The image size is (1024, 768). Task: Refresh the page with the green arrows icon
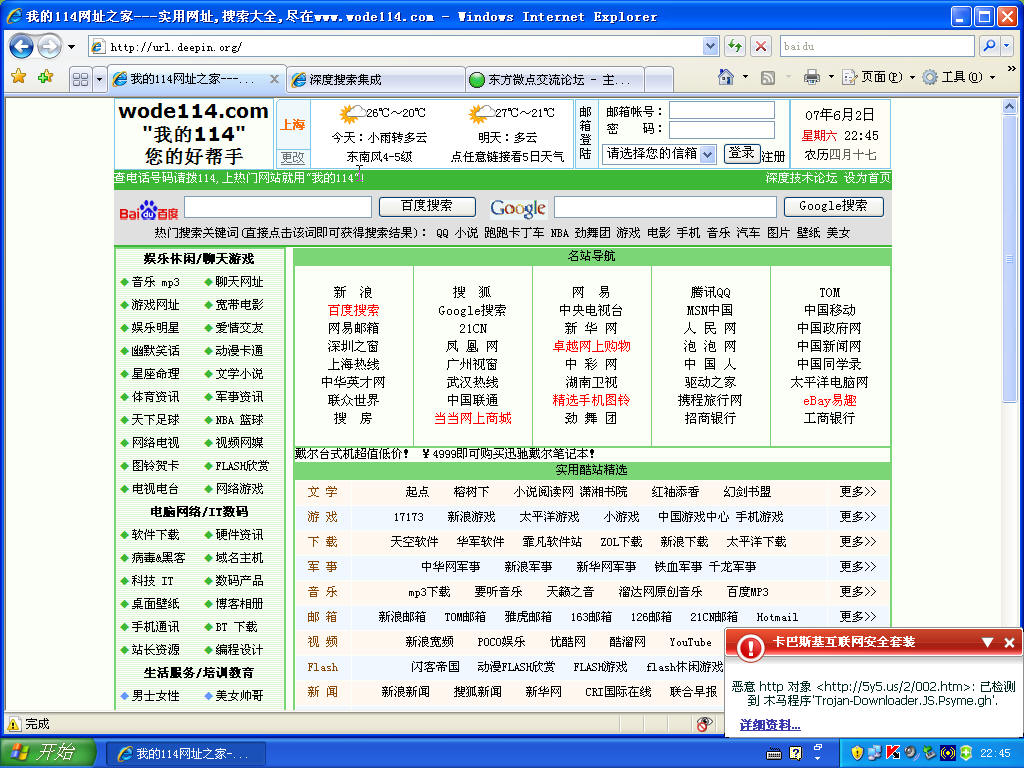click(735, 46)
